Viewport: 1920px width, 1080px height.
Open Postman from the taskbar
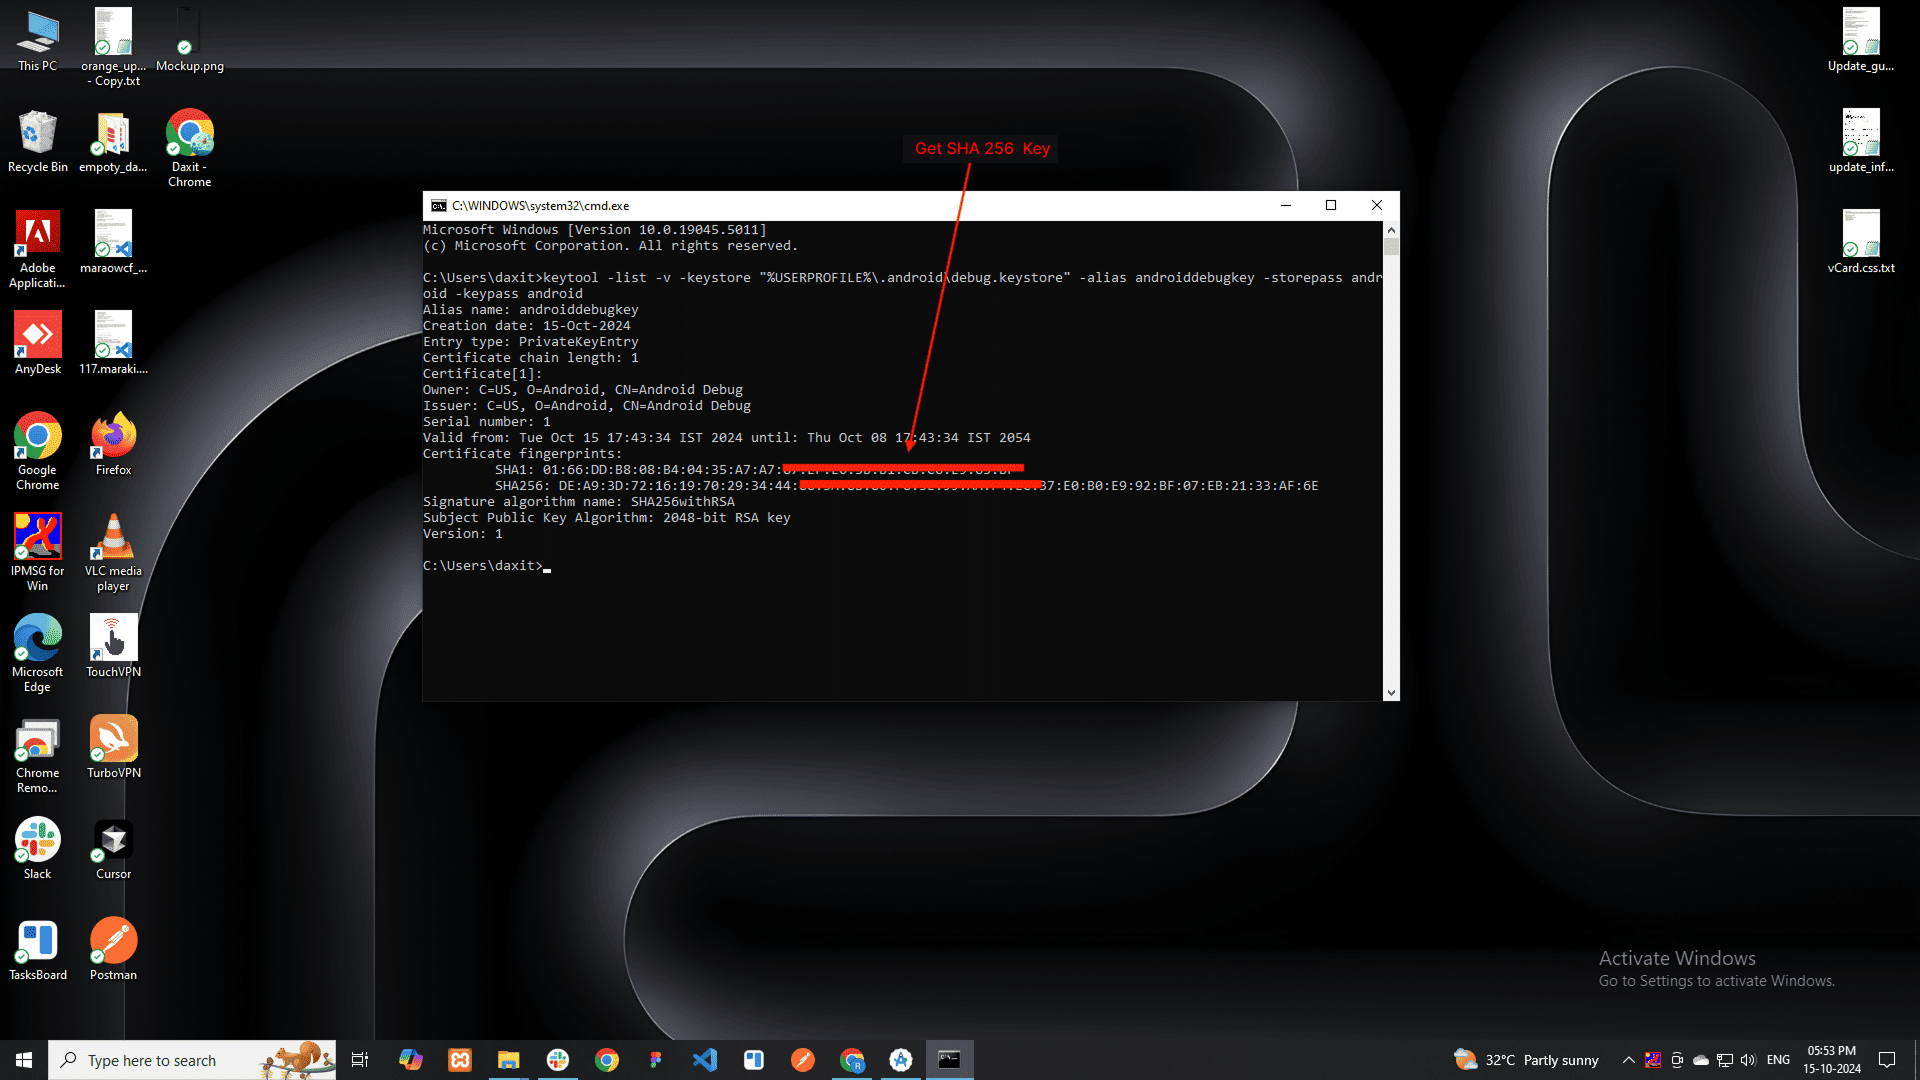click(803, 1059)
